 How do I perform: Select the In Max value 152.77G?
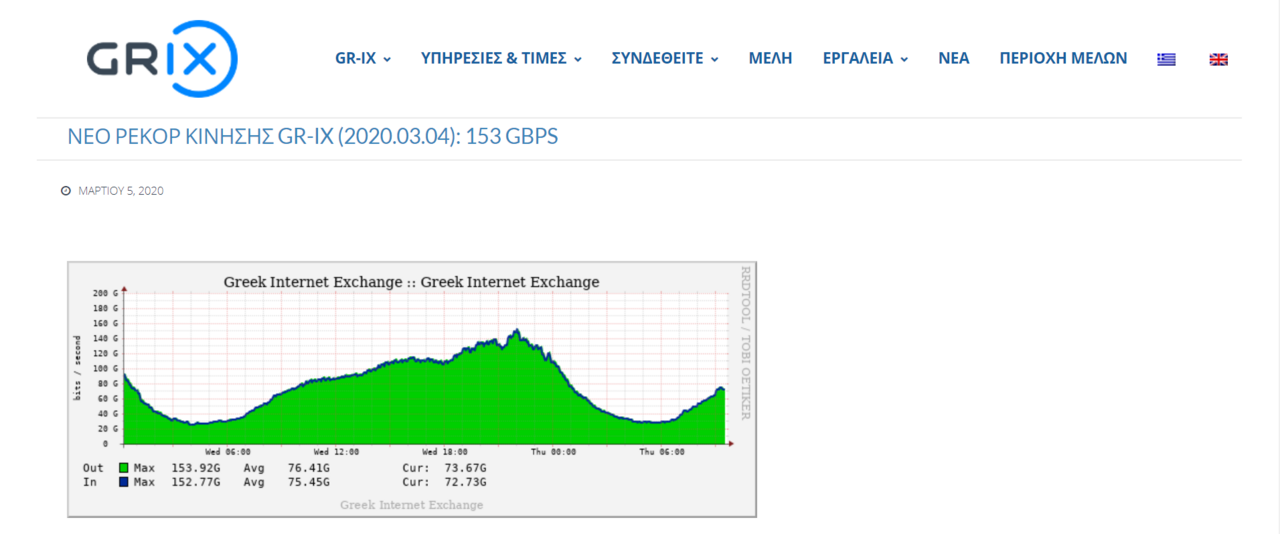tap(195, 482)
